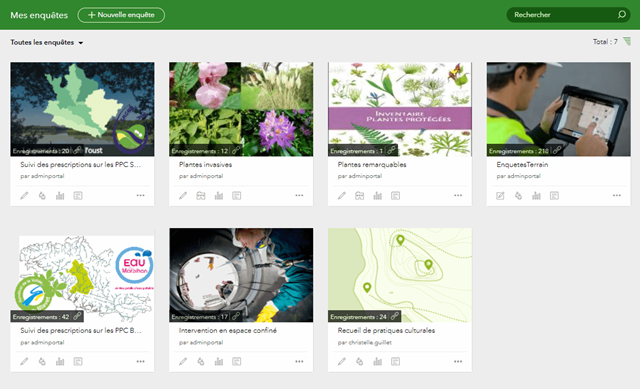Click the Recueil de pratiques culturales title
640x389 pixels.
click(x=386, y=330)
